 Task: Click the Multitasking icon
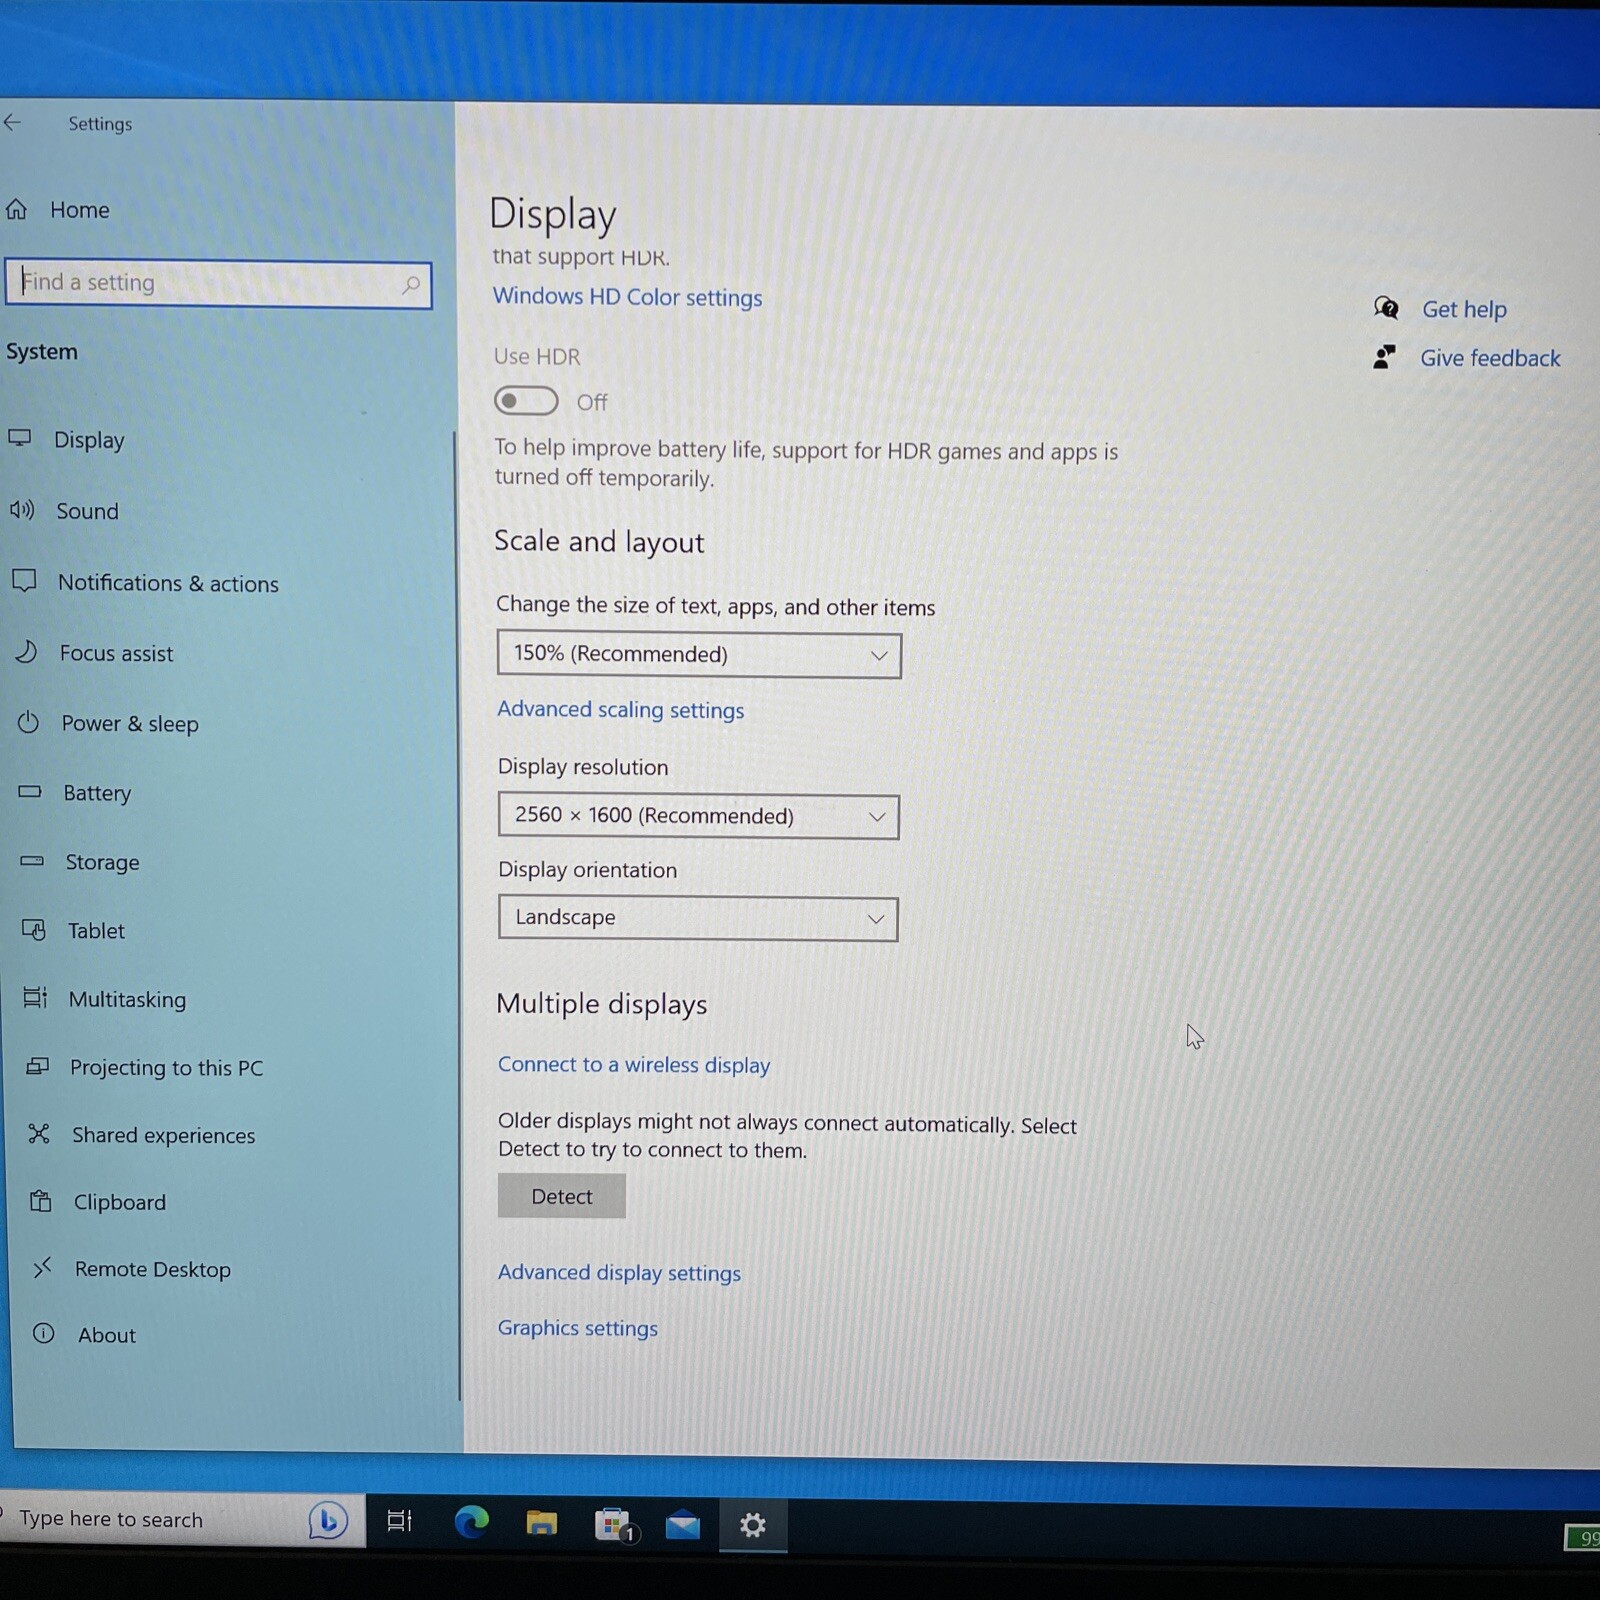(35, 998)
